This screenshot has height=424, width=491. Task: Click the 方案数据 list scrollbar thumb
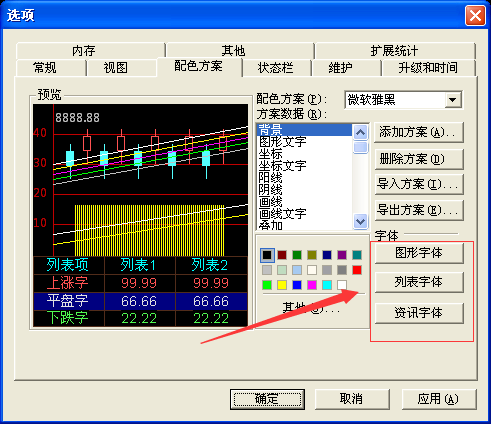point(360,147)
